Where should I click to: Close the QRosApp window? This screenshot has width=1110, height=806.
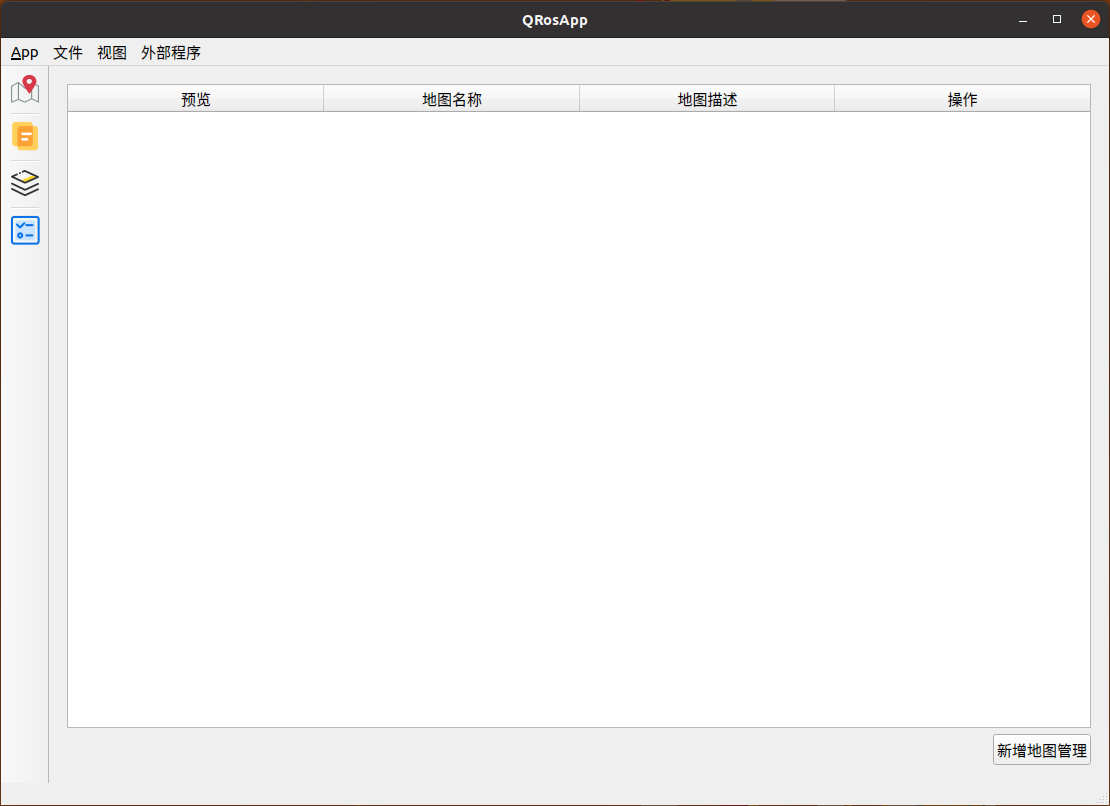click(x=1091, y=20)
